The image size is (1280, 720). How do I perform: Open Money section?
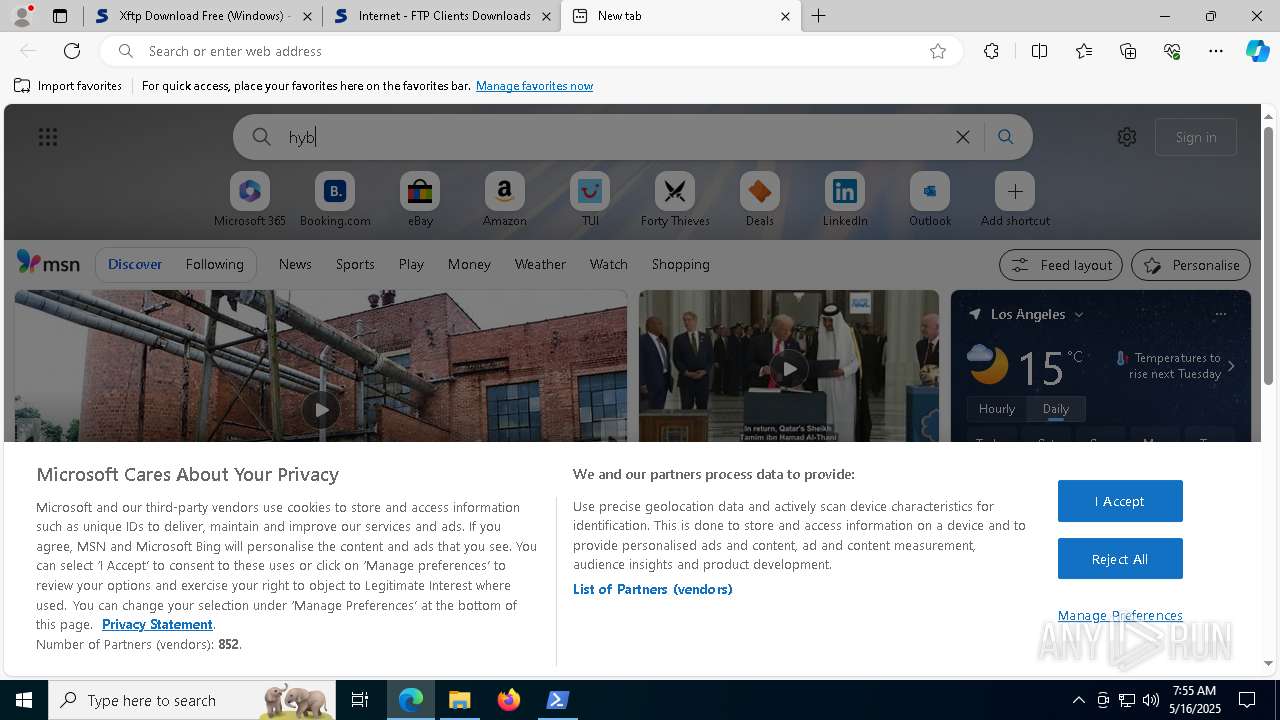click(x=469, y=264)
